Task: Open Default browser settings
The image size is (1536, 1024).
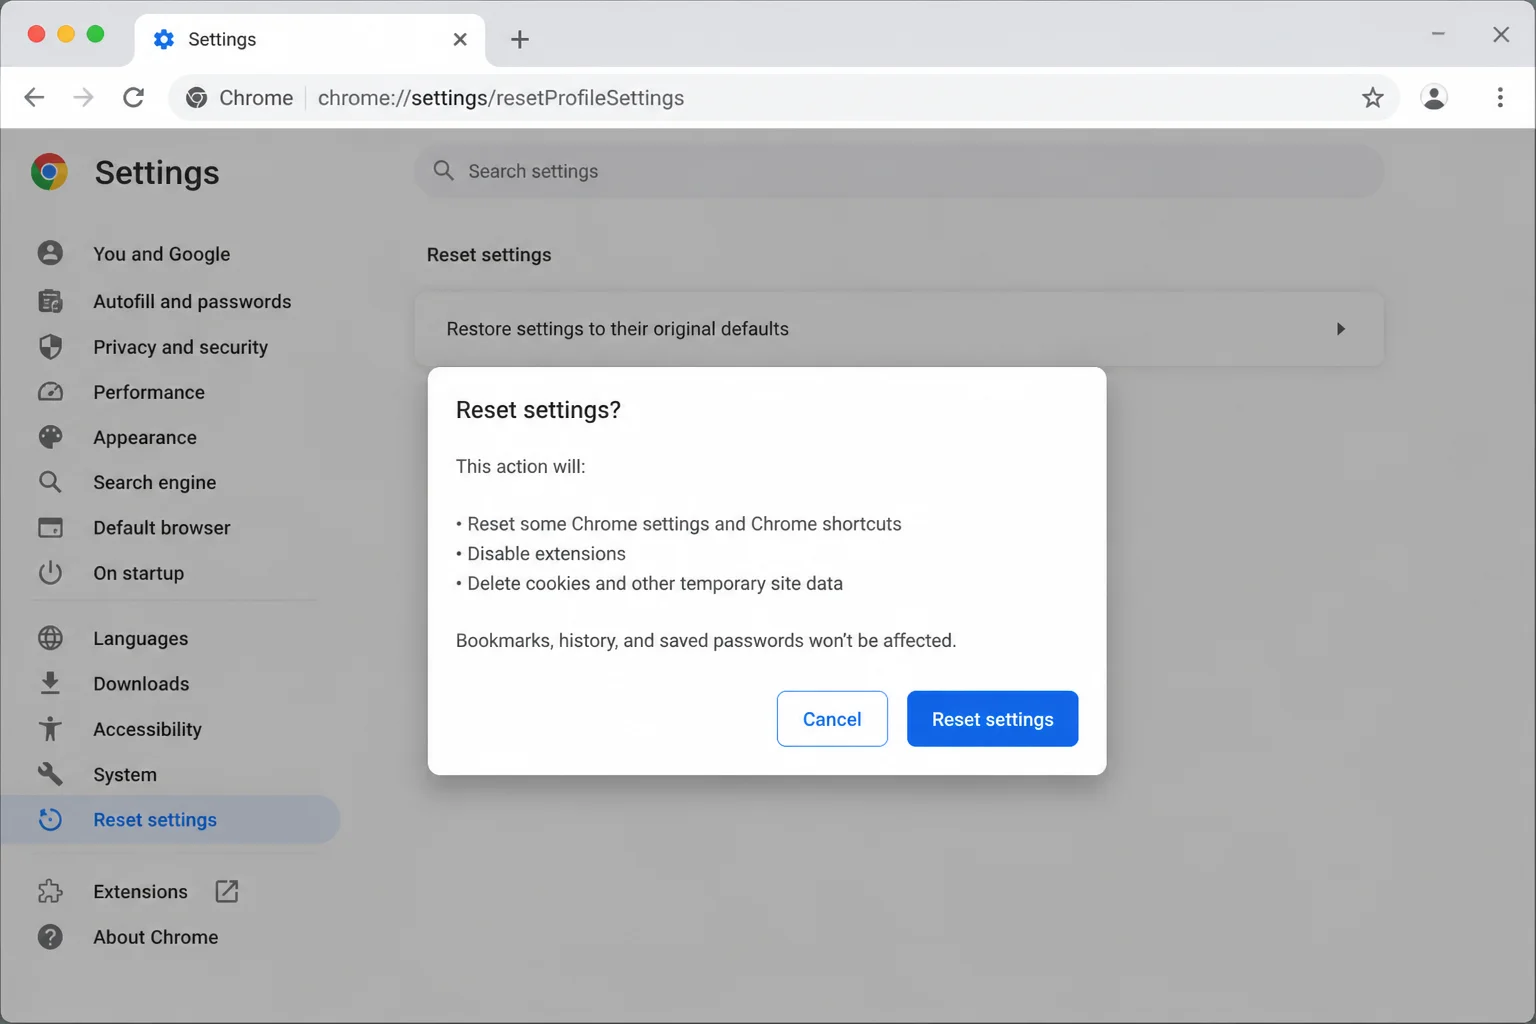Action: tap(162, 527)
